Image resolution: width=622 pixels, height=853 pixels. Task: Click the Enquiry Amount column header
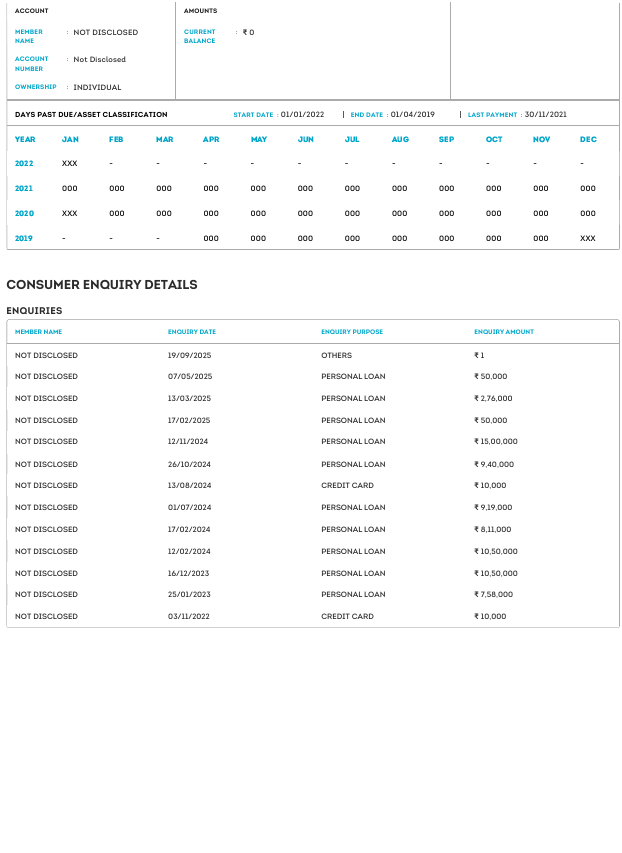point(504,332)
